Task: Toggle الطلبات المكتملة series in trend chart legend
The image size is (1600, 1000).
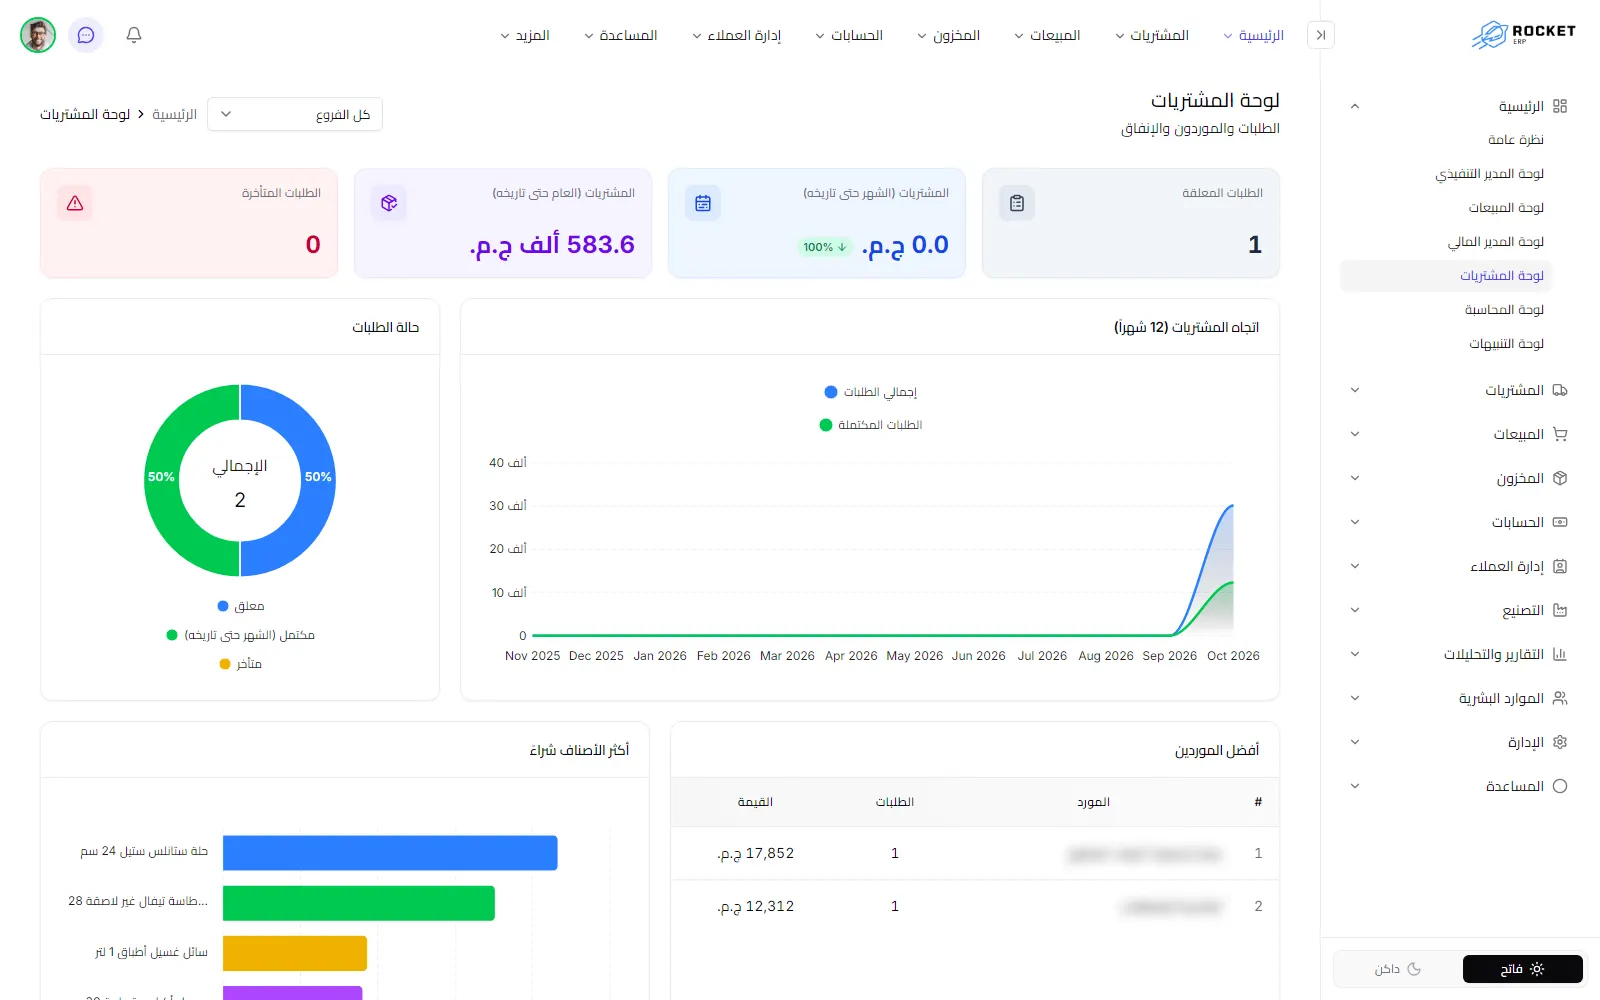Action: click(870, 425)
